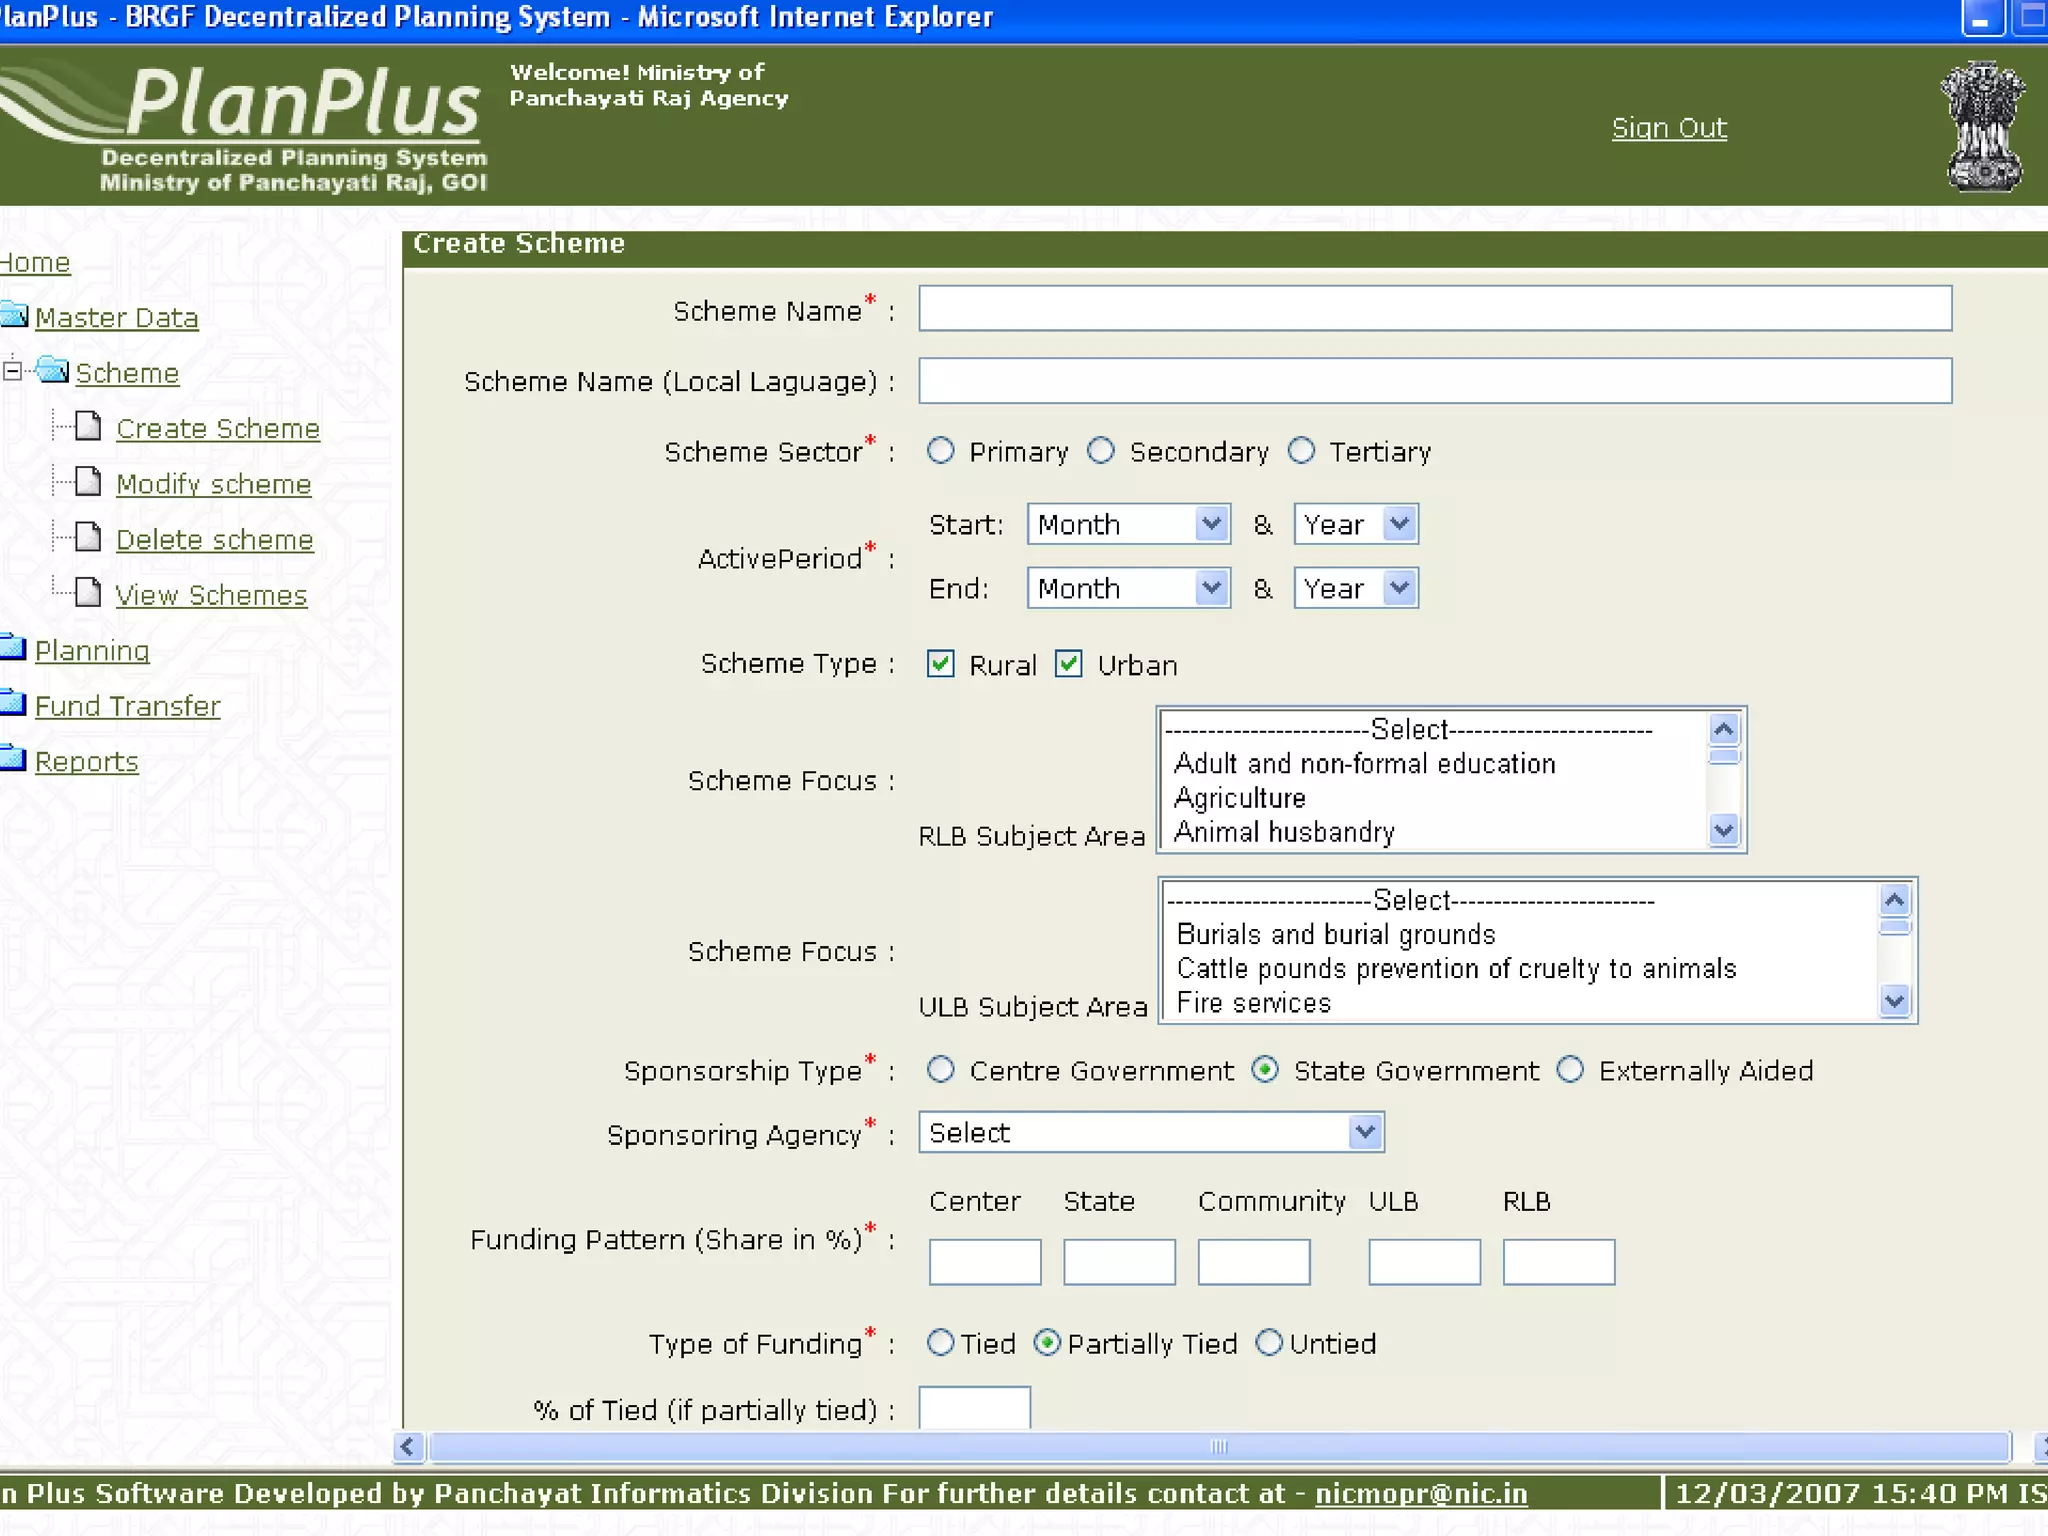2048x1536 pixels.
Task: Open the Planning menu link
Action: [x=91, y=650]
